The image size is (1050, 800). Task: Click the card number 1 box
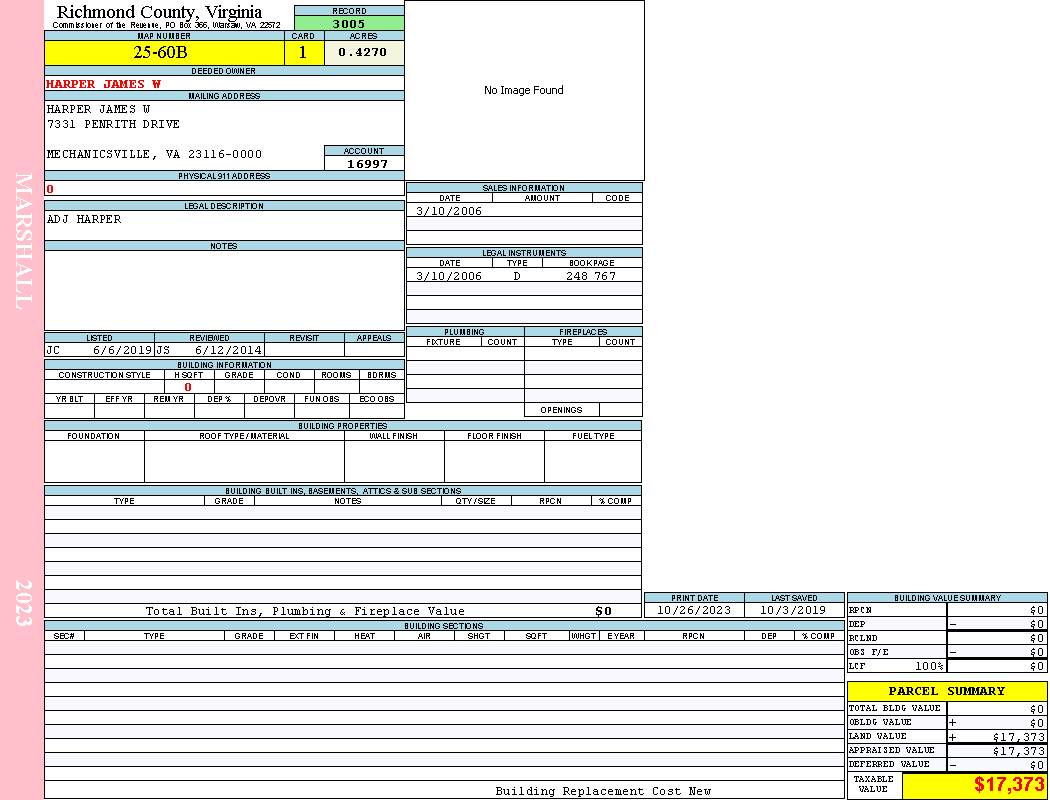pyautogui.click(x=303, y=53)
